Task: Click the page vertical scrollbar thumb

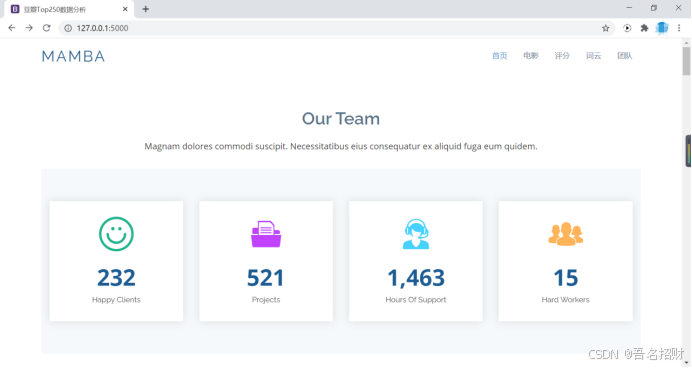Action: [x=686, y=61]
